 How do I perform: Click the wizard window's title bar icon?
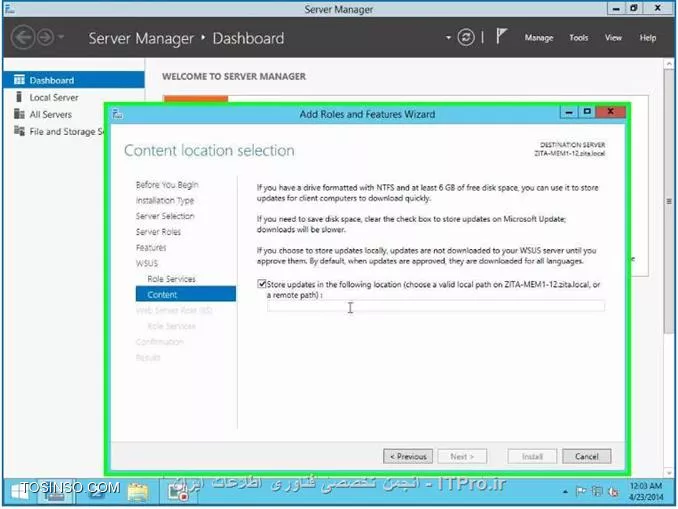click(x=118, y=114)
